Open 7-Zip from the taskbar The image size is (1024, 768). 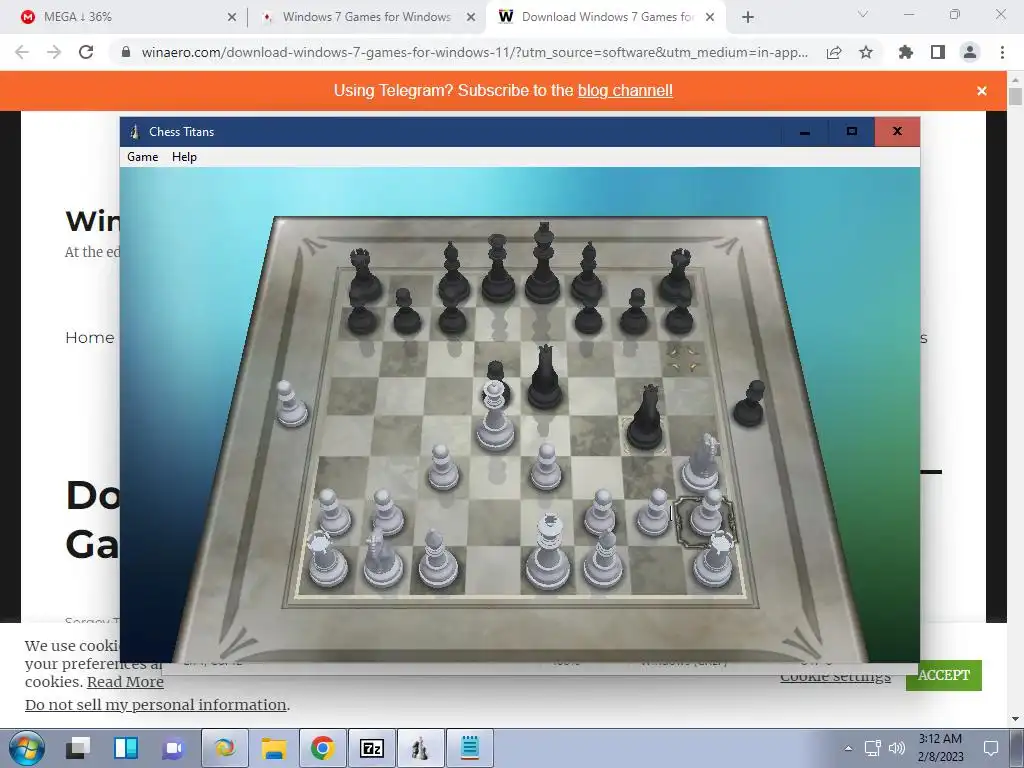click(x=372, y=748)
